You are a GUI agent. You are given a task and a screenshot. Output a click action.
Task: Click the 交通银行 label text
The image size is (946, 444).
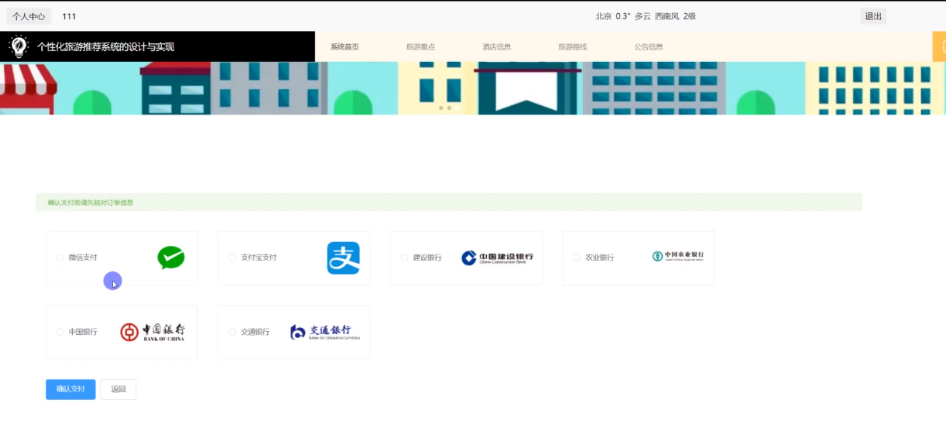pyautogui.click(x=255, y=332)
